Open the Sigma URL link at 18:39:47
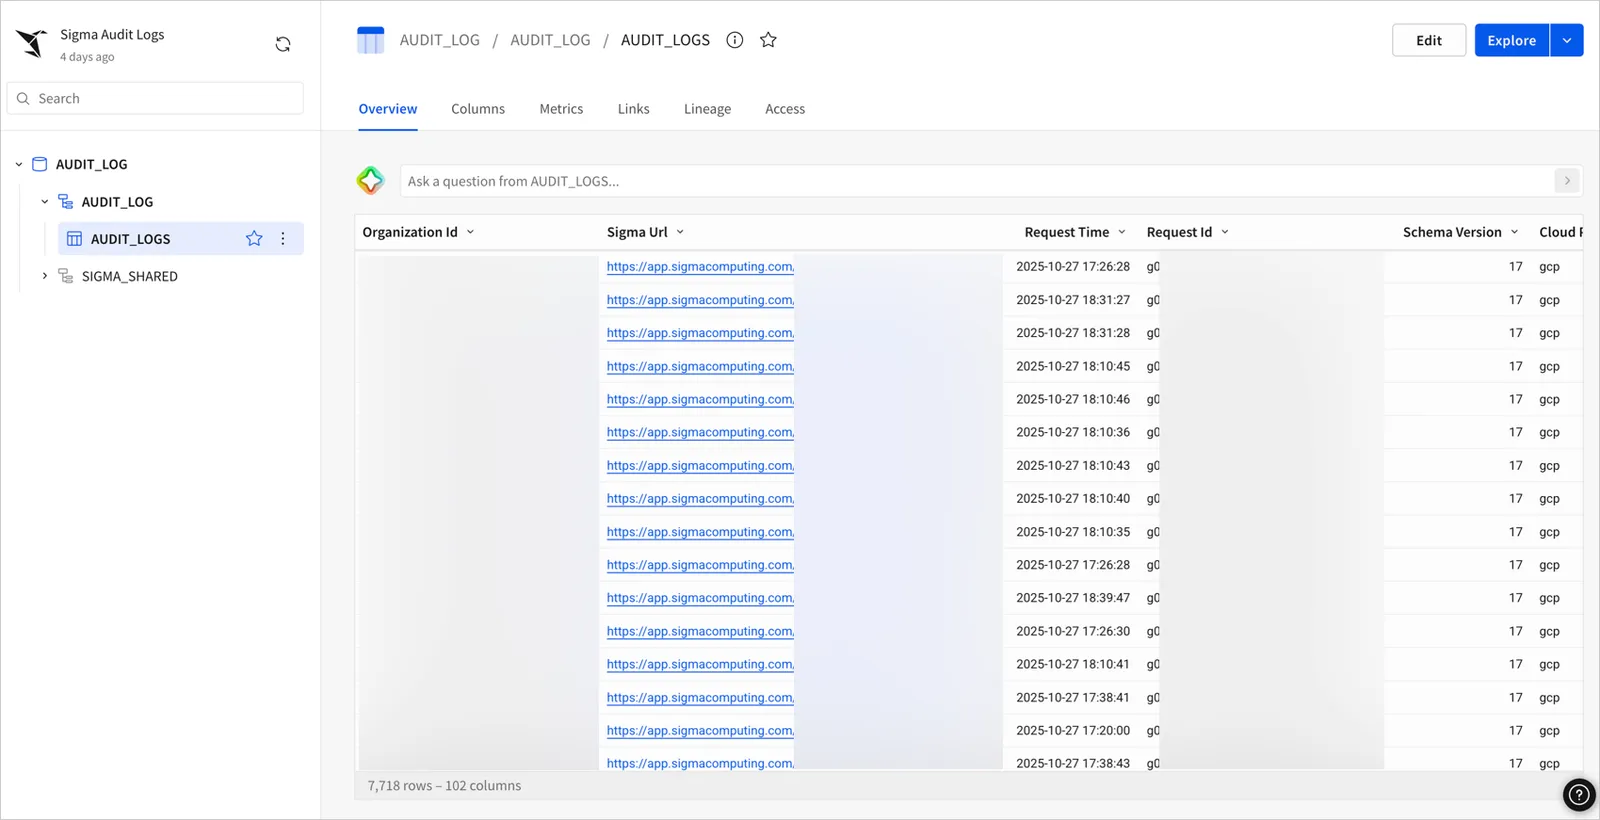This screenshot has height=820, width=1600. tap(700, 598)
